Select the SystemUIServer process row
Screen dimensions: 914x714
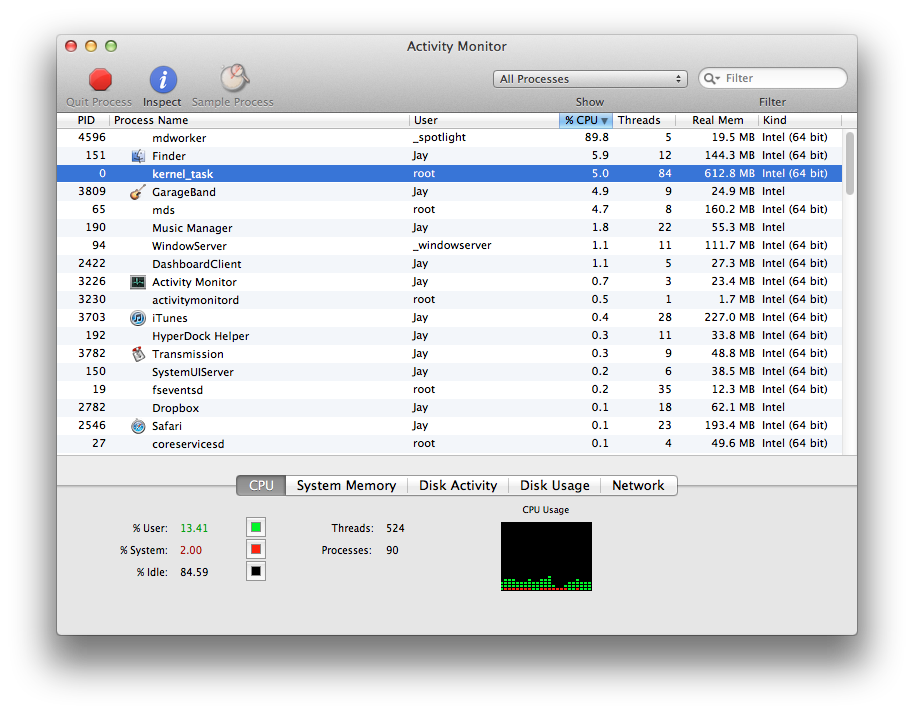click(449, 372)
